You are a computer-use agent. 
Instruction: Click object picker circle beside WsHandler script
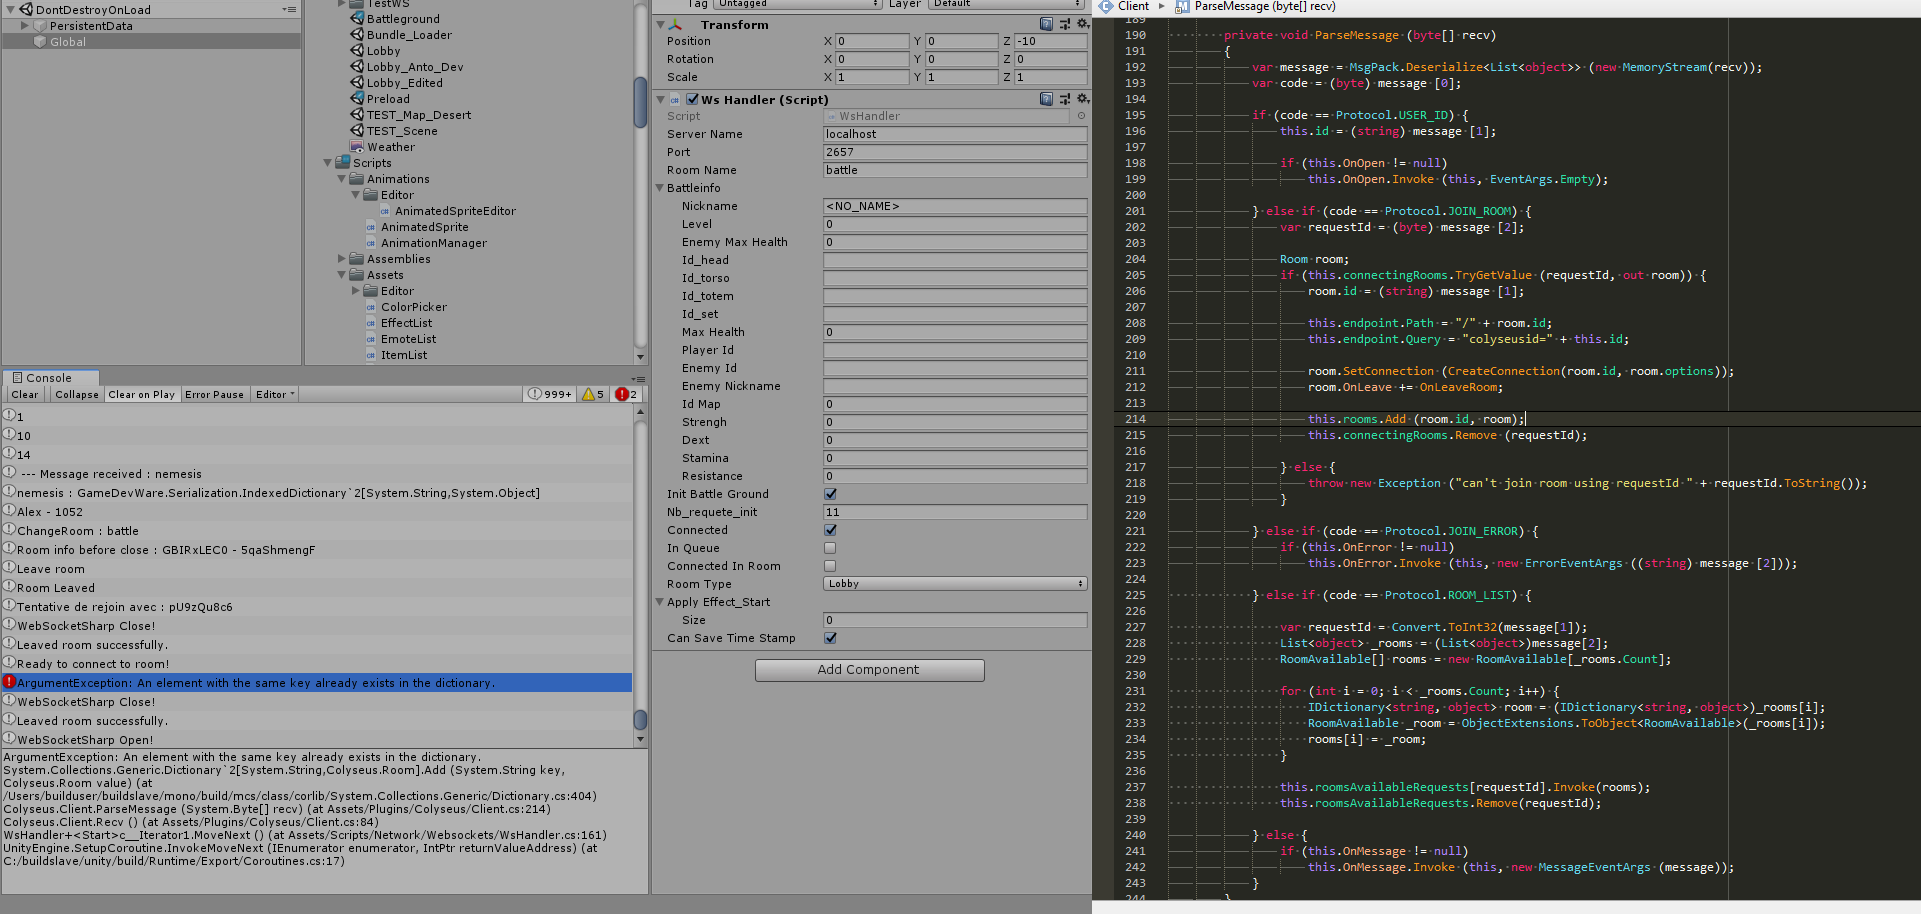(x=1081, y=116)
